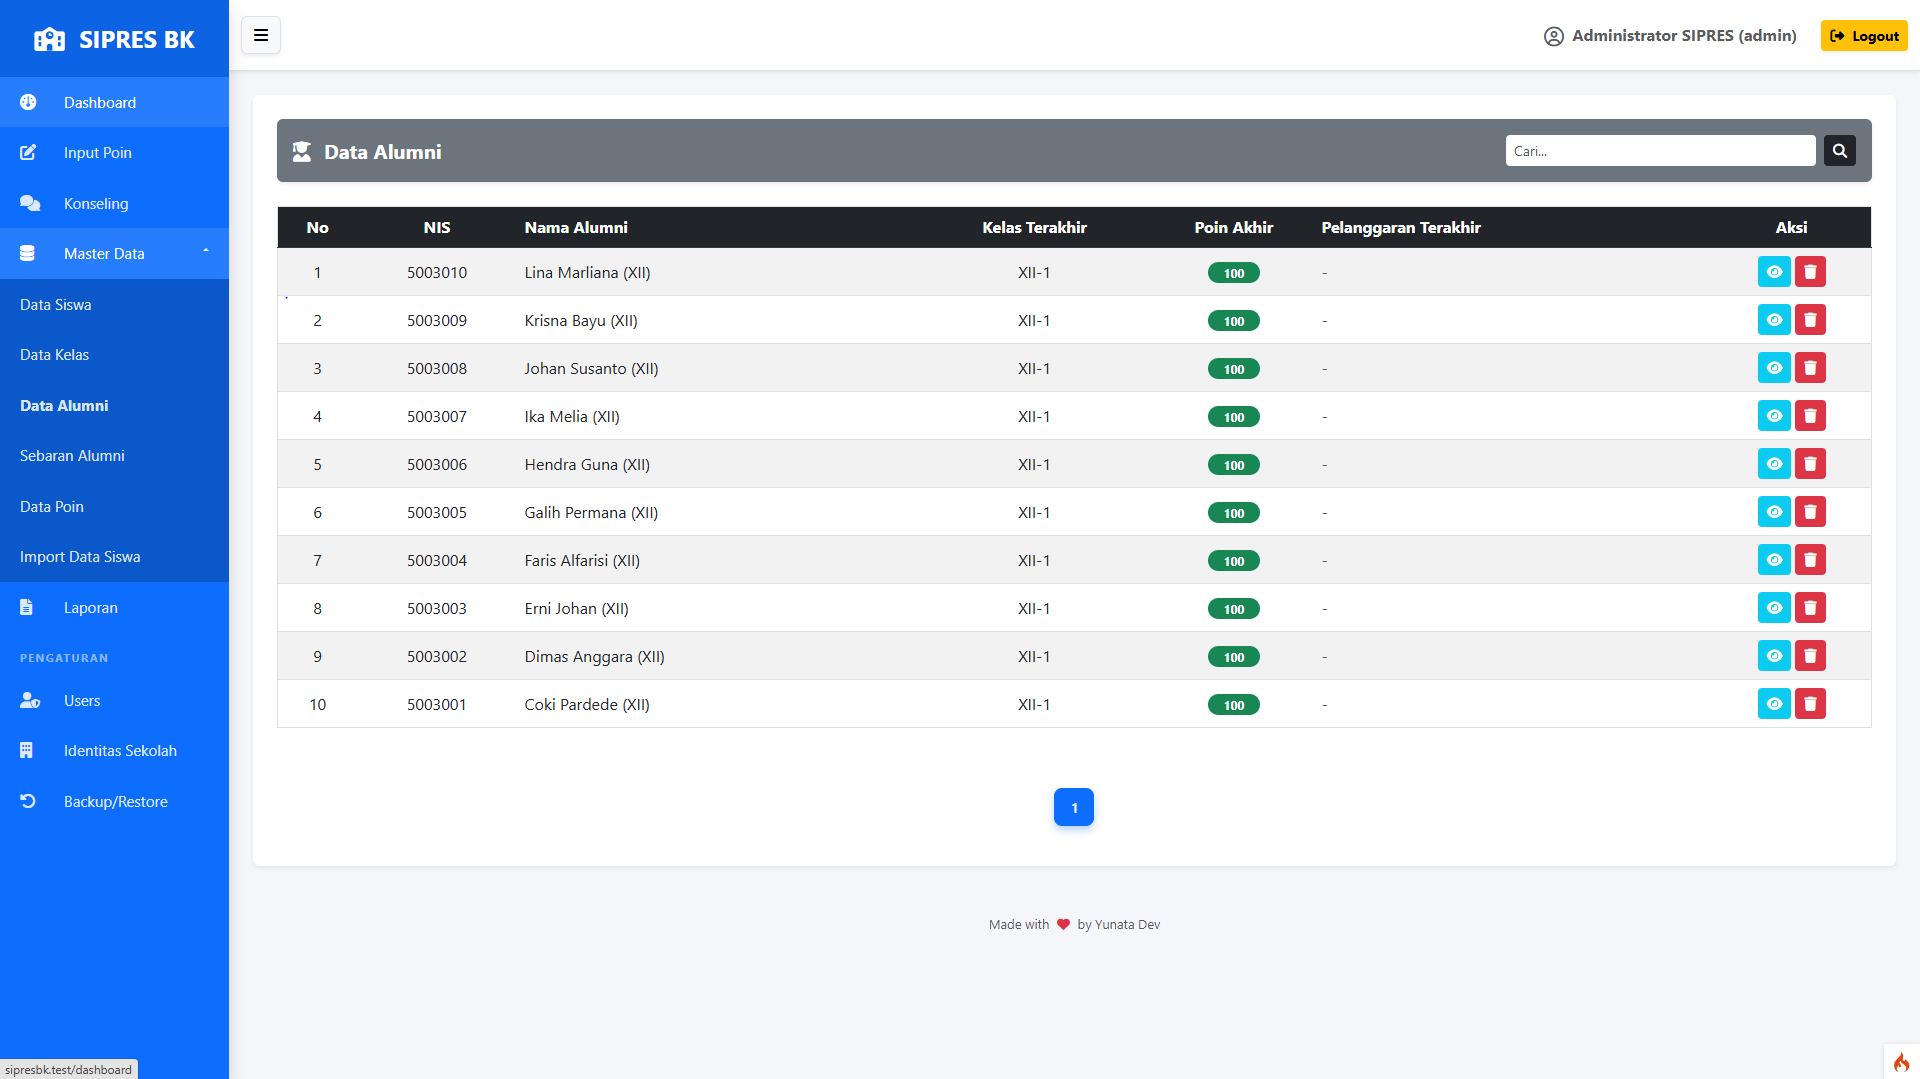Image resolution: width=1920 pixels, height=1079 pixels.
Task: Remove Galih Permana using the trash icon
Action: point(1810,512)
